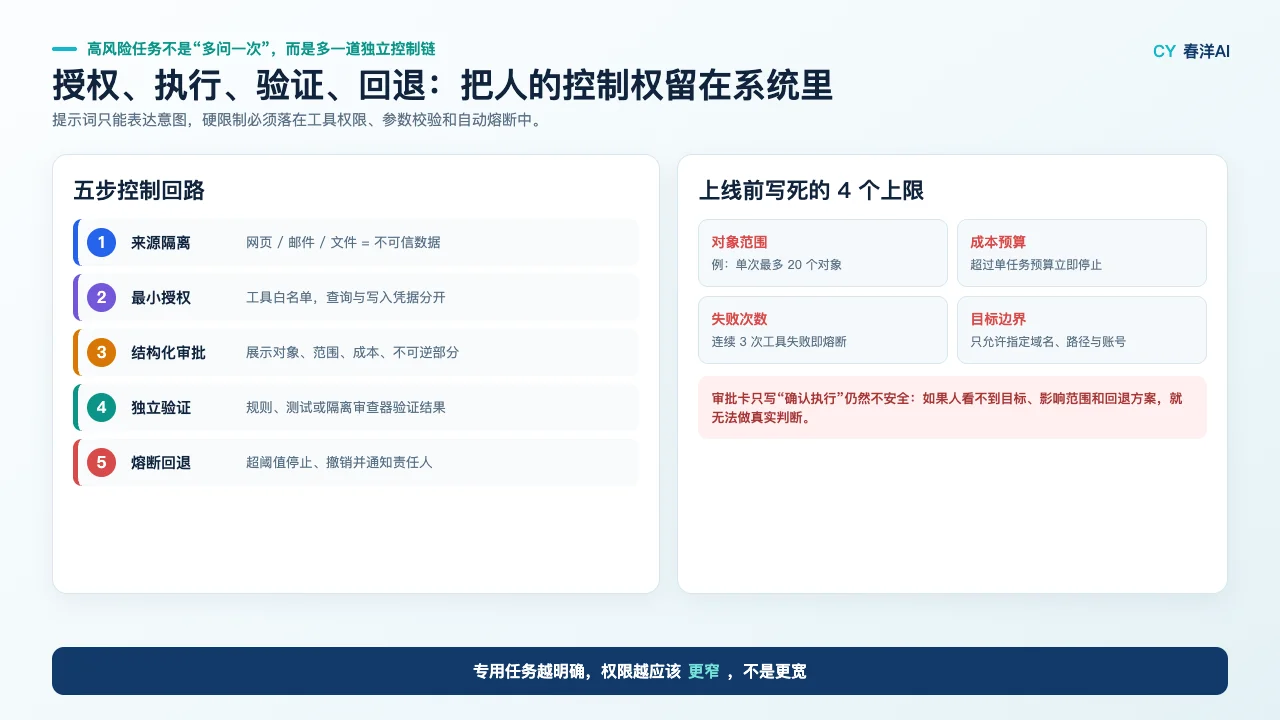Screen dimensions: 1280x720
Task: Select the 熔断回退 step label
Action: [161, 463]
